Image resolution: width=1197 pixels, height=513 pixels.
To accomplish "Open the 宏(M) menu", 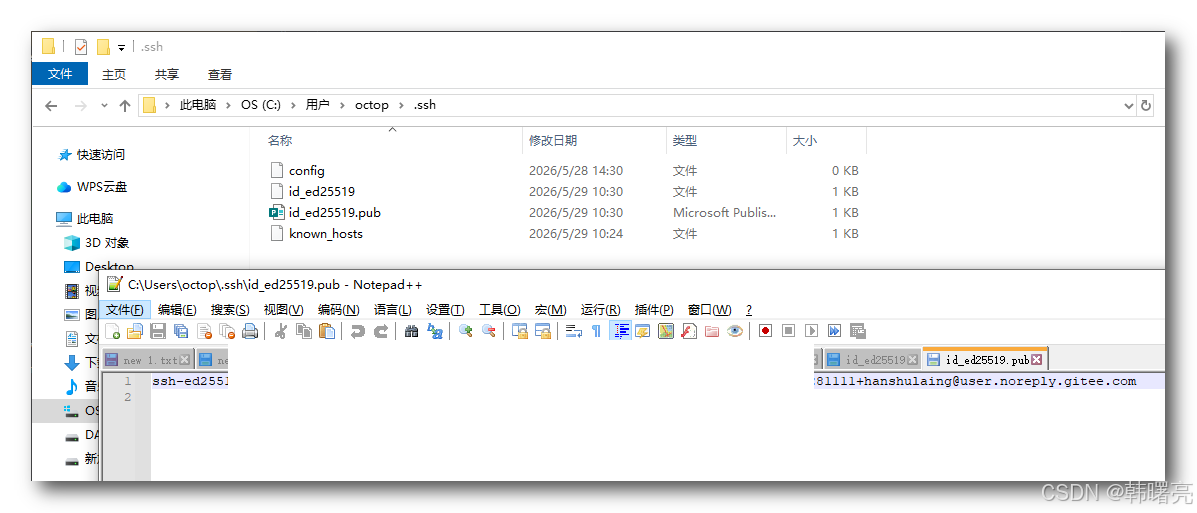I will point(550,310).
